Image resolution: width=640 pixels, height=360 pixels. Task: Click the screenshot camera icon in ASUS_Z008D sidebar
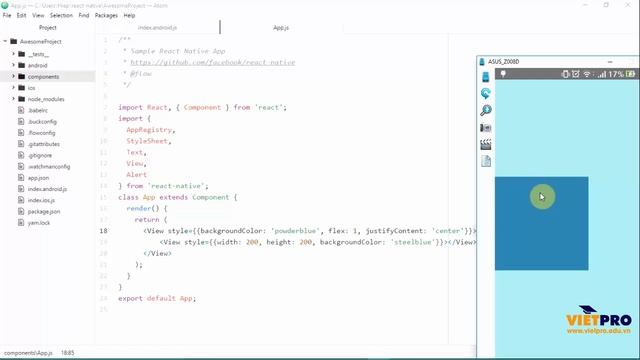[x=485, y=128]
